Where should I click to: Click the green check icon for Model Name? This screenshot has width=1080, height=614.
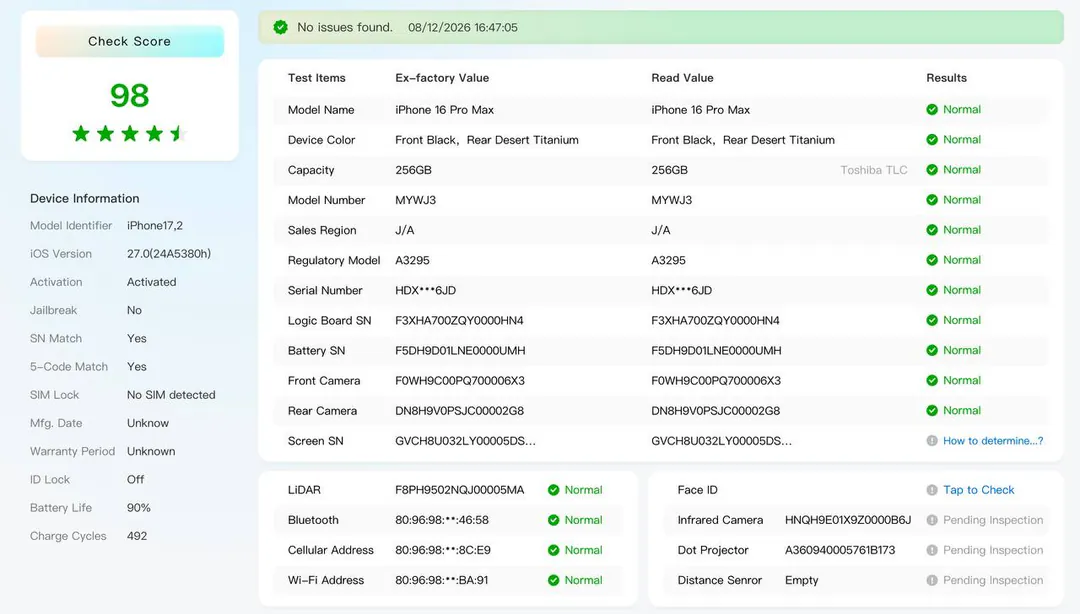[x=932, y=110]
